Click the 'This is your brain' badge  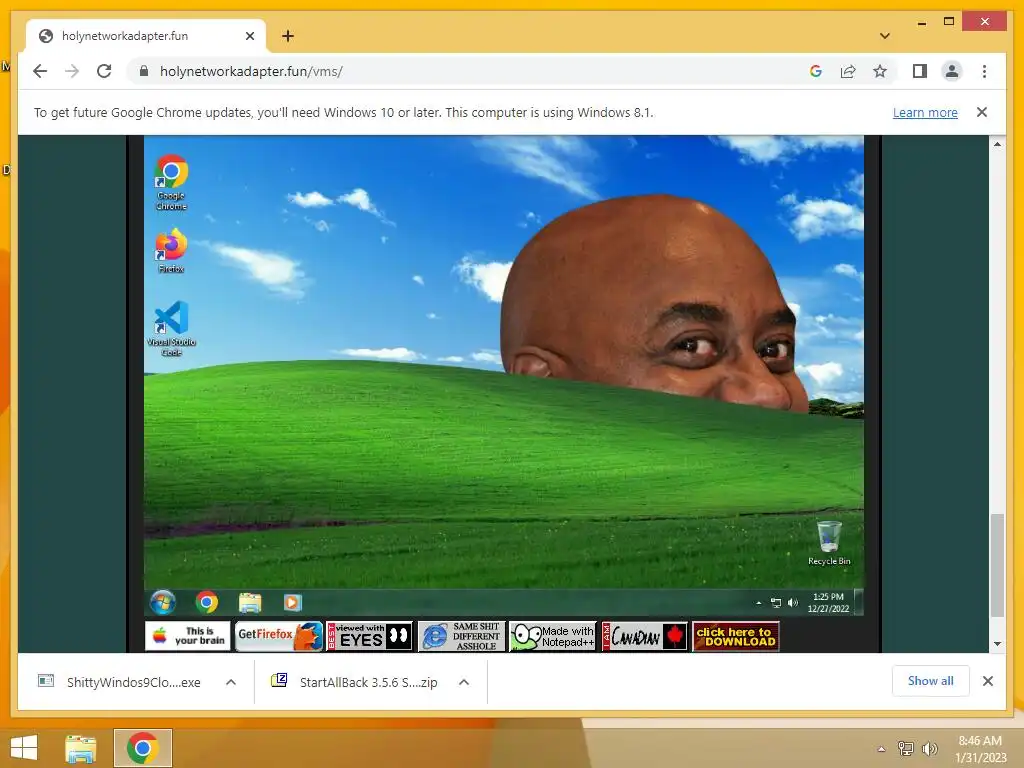point(187,636)
